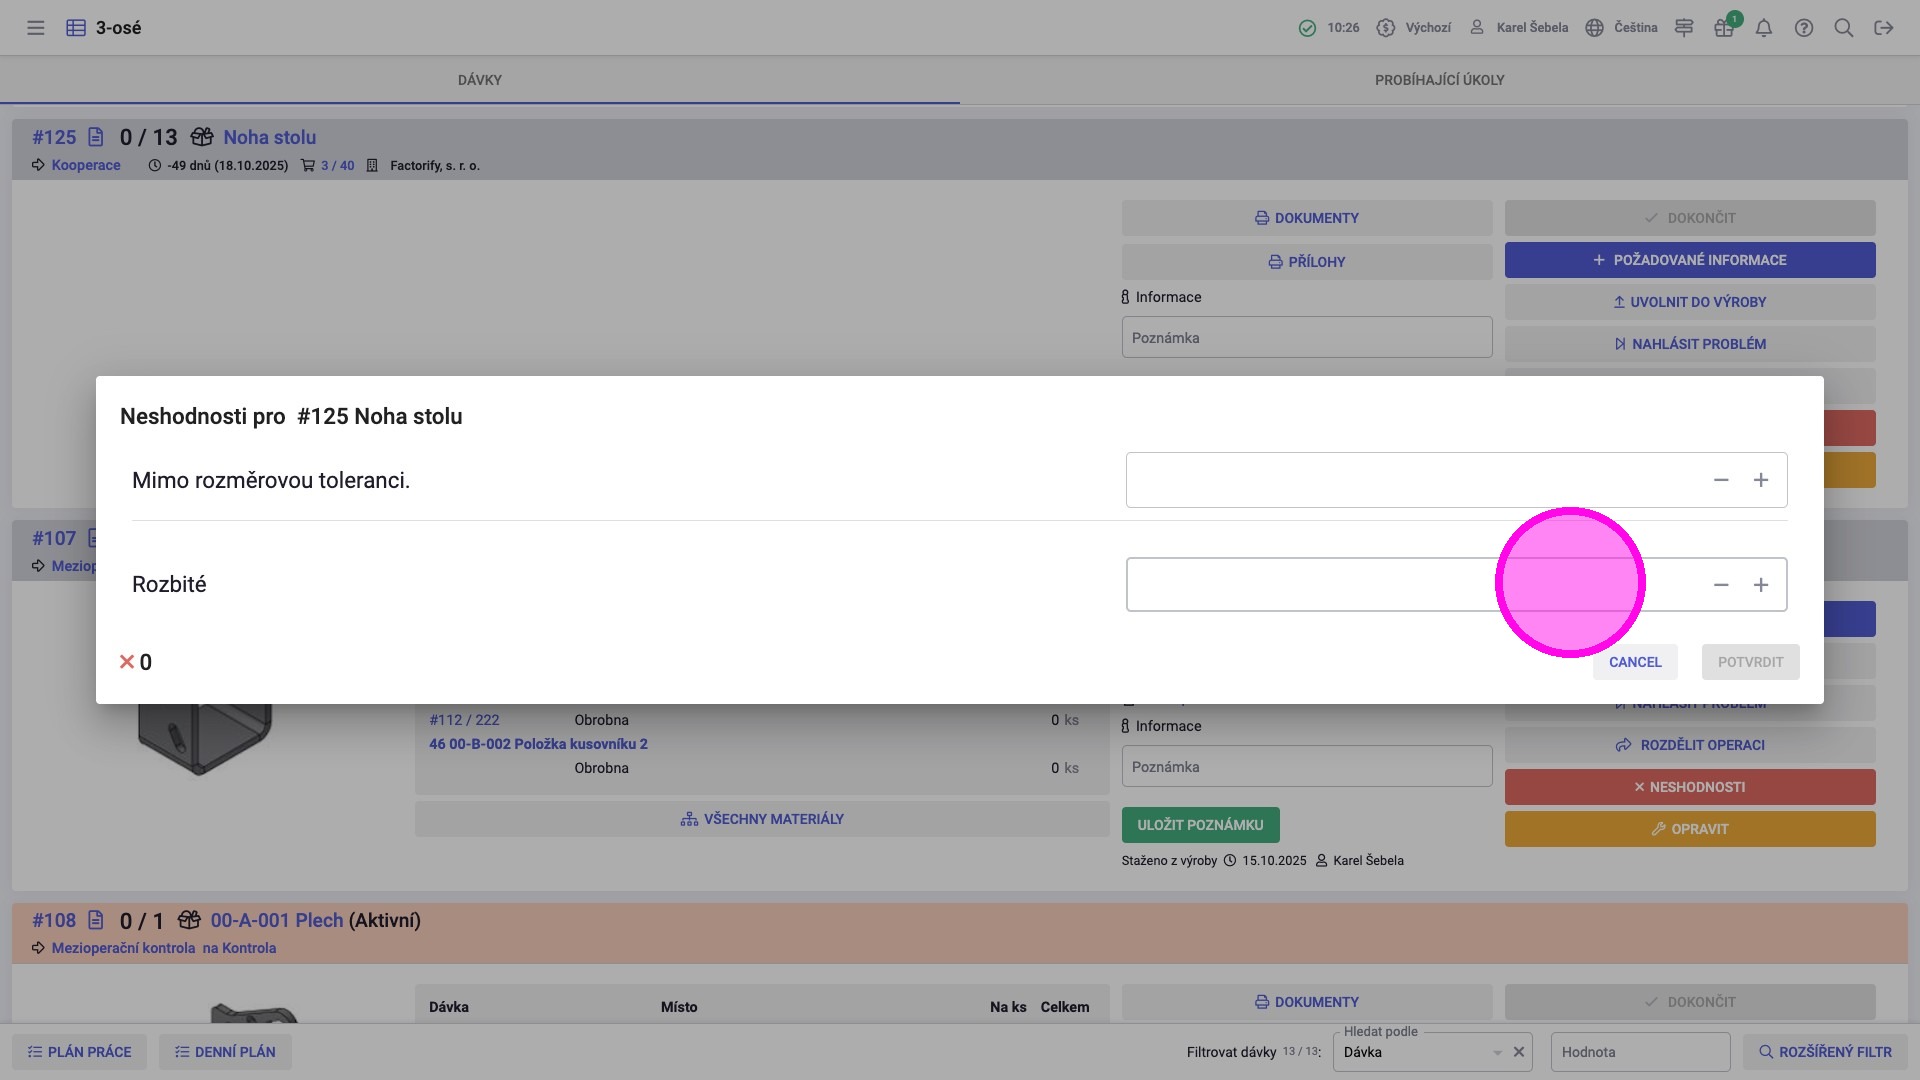Click the logout icon in header
Screen dimensions: 1920x1080
click(1884, 28)
